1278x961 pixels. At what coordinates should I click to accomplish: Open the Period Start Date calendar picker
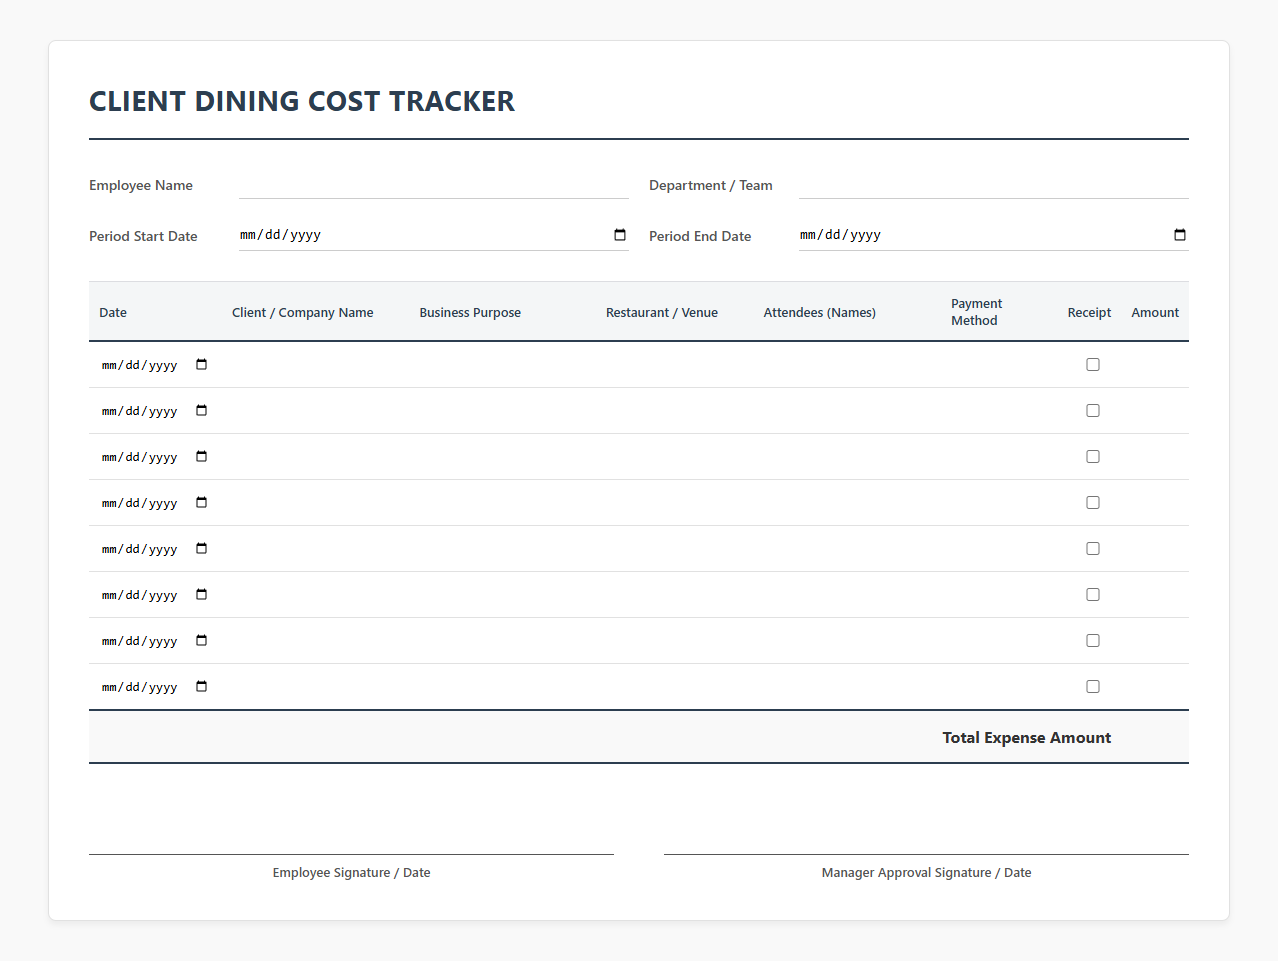620,235
